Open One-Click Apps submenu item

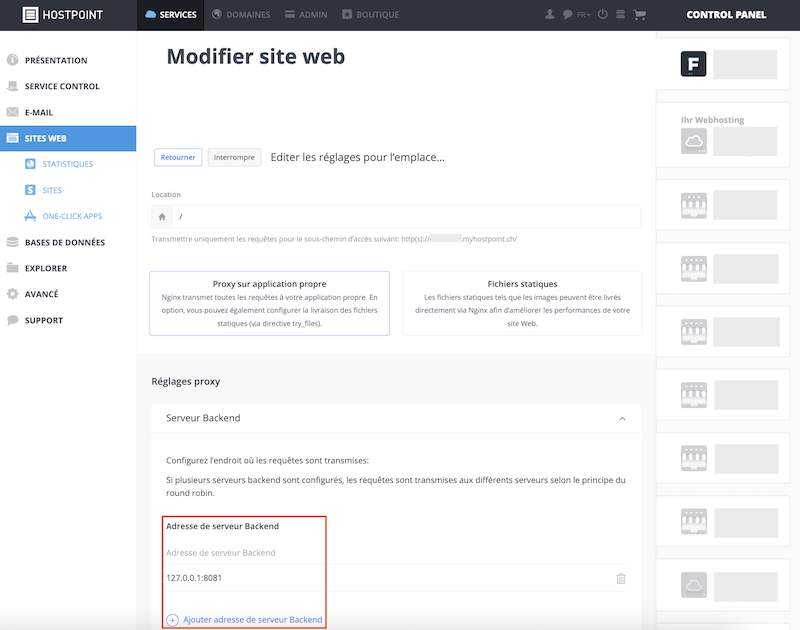pos(72,216)
